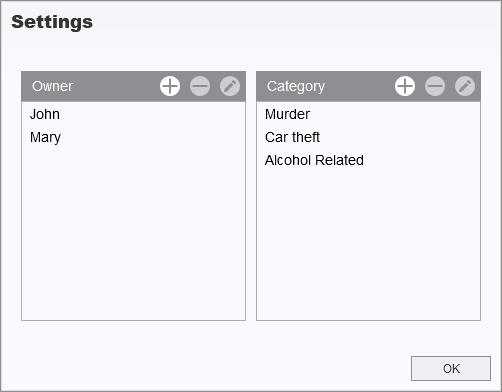The image size is (502, 392).
Task: Click the Category remove minus icon
Action: tap(435, 86)
